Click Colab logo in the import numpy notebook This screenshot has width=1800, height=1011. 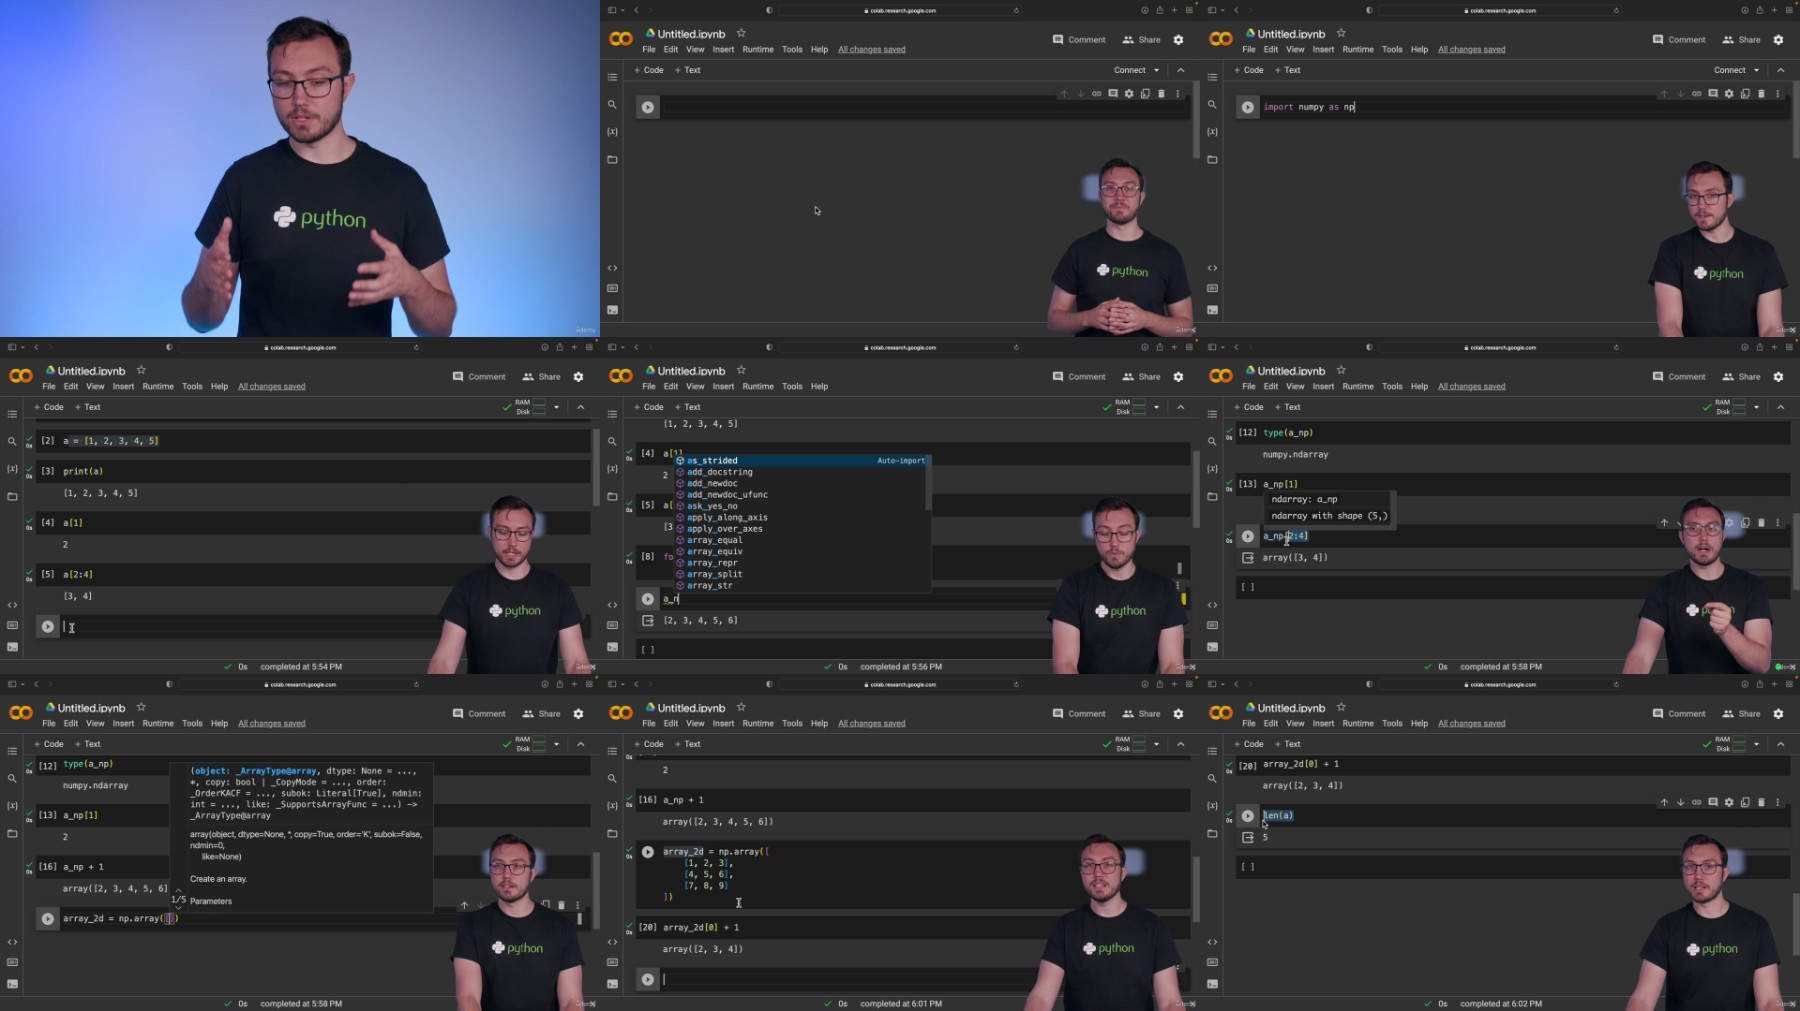(1221, 39)
